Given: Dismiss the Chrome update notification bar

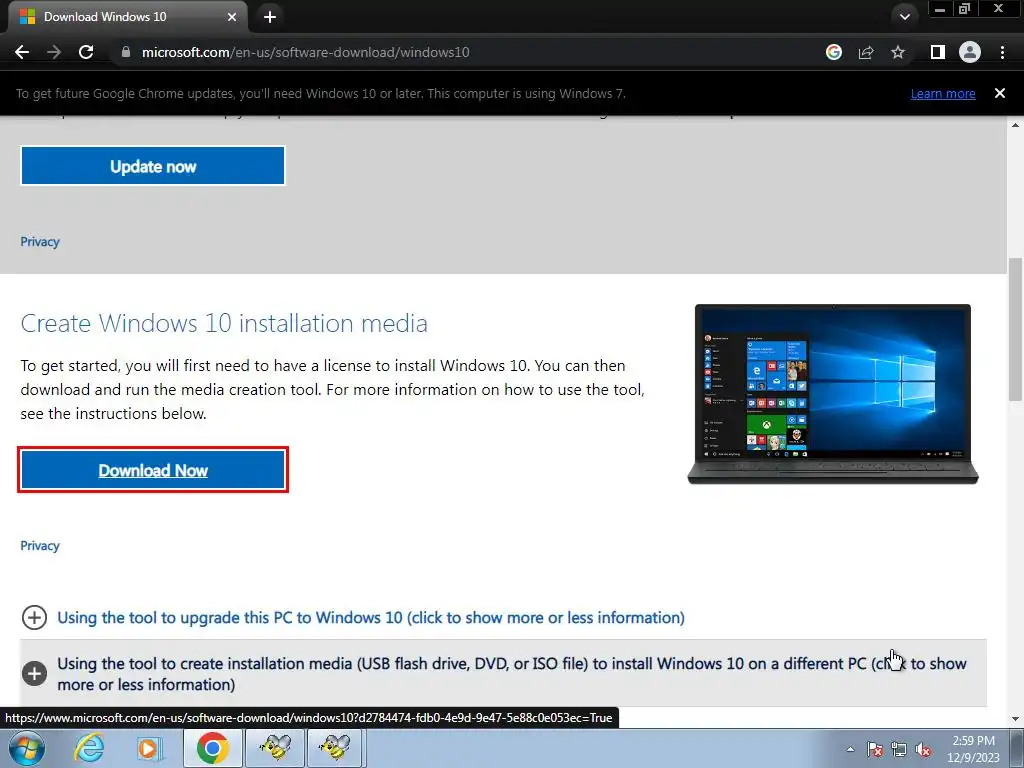Looking at the screenshot, I should [x=999, y=93].
